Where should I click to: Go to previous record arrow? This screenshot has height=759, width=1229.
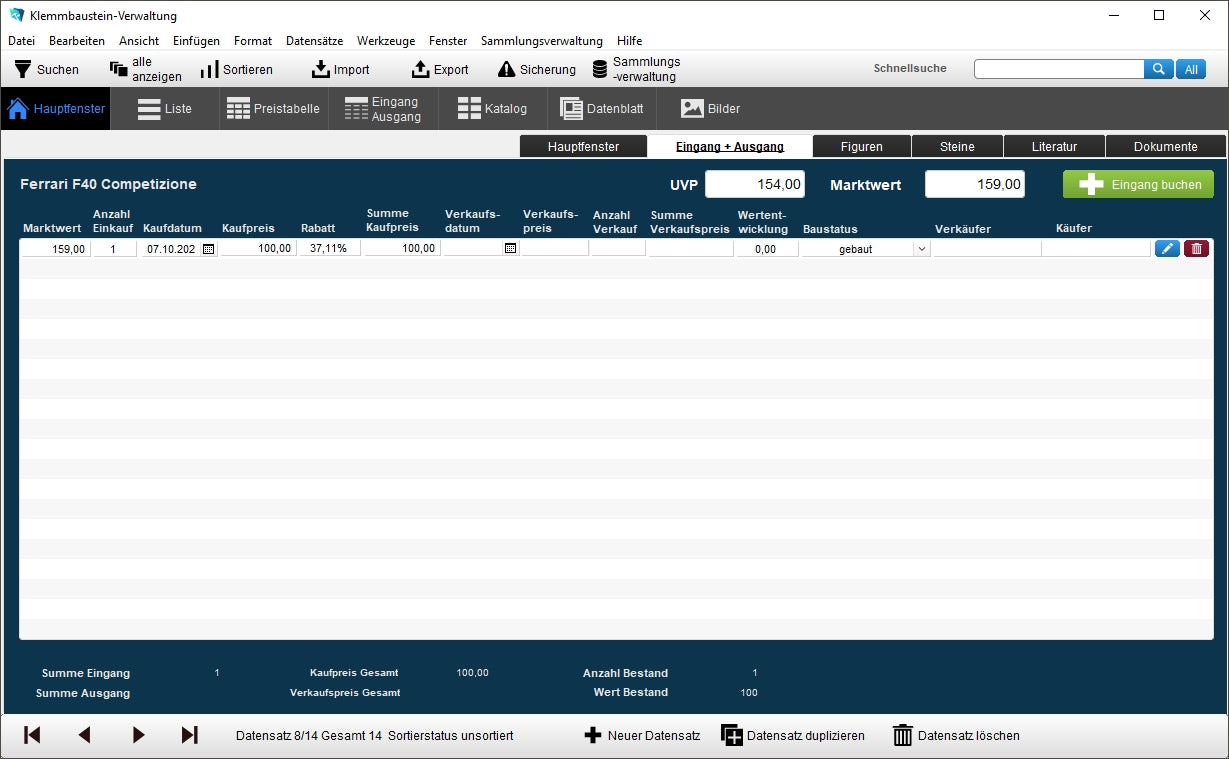coord(84,735)
